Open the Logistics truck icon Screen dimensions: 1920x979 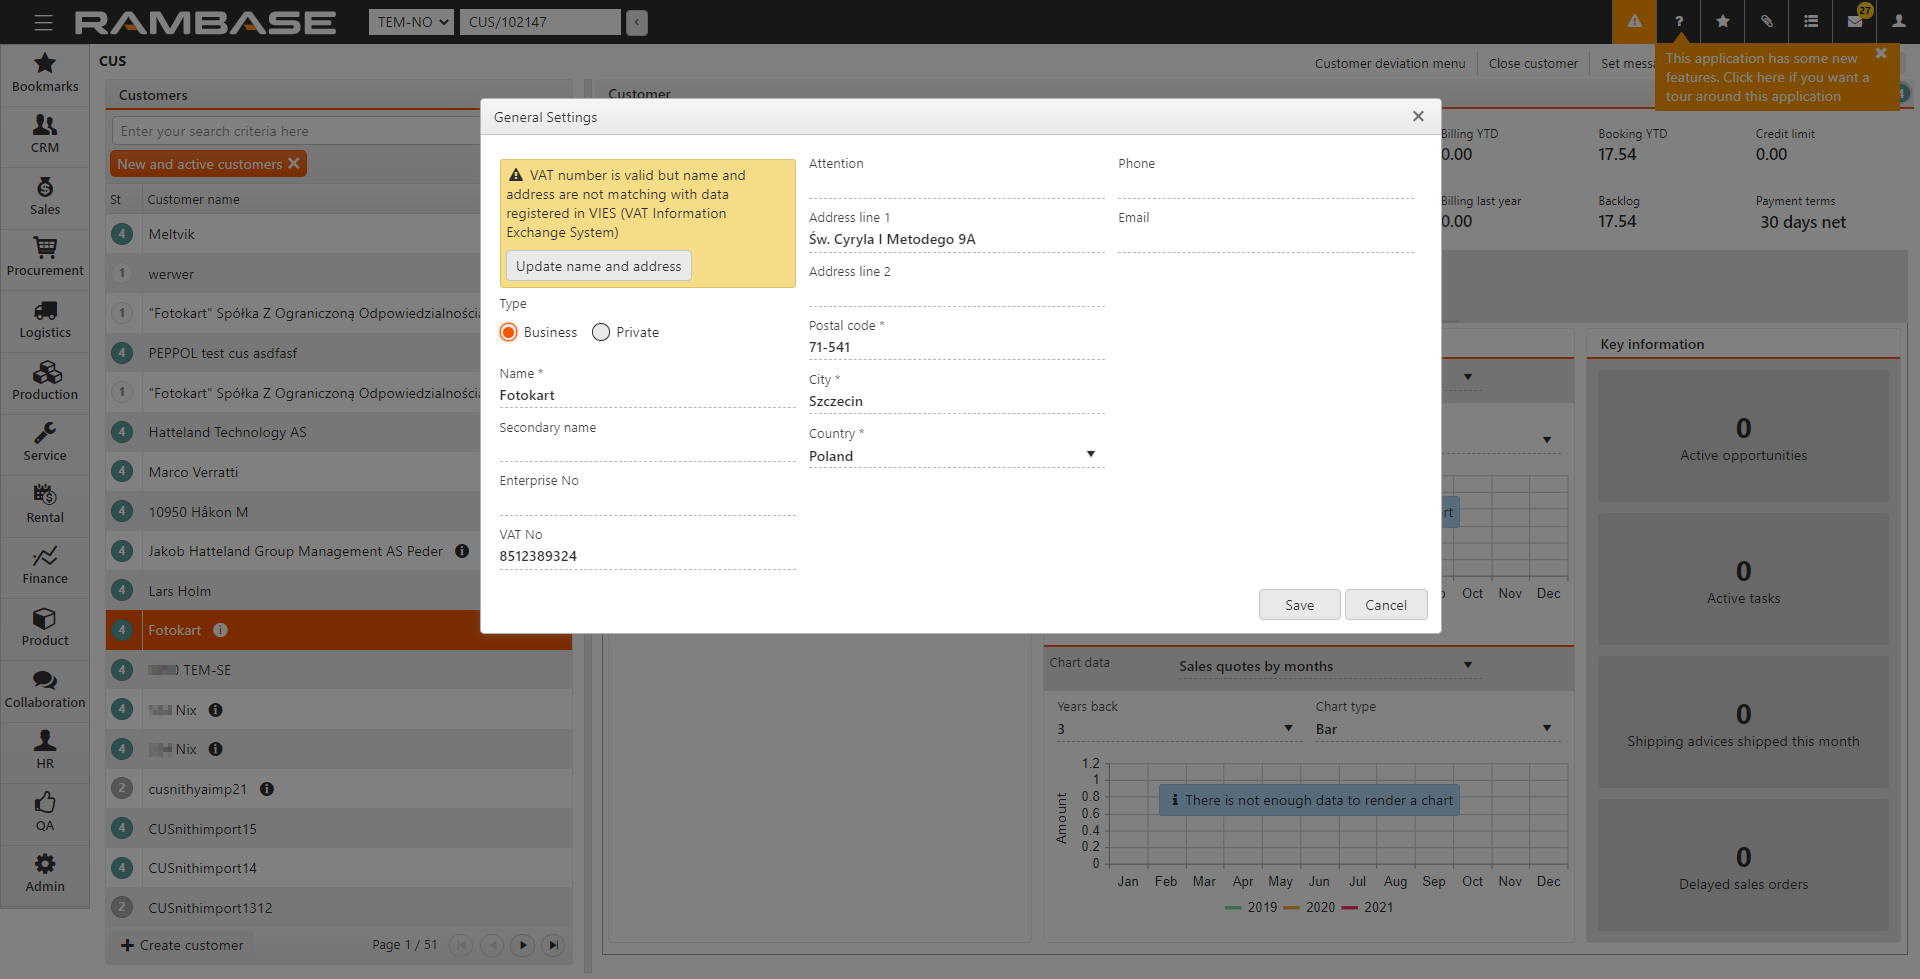tap(45, 311)
